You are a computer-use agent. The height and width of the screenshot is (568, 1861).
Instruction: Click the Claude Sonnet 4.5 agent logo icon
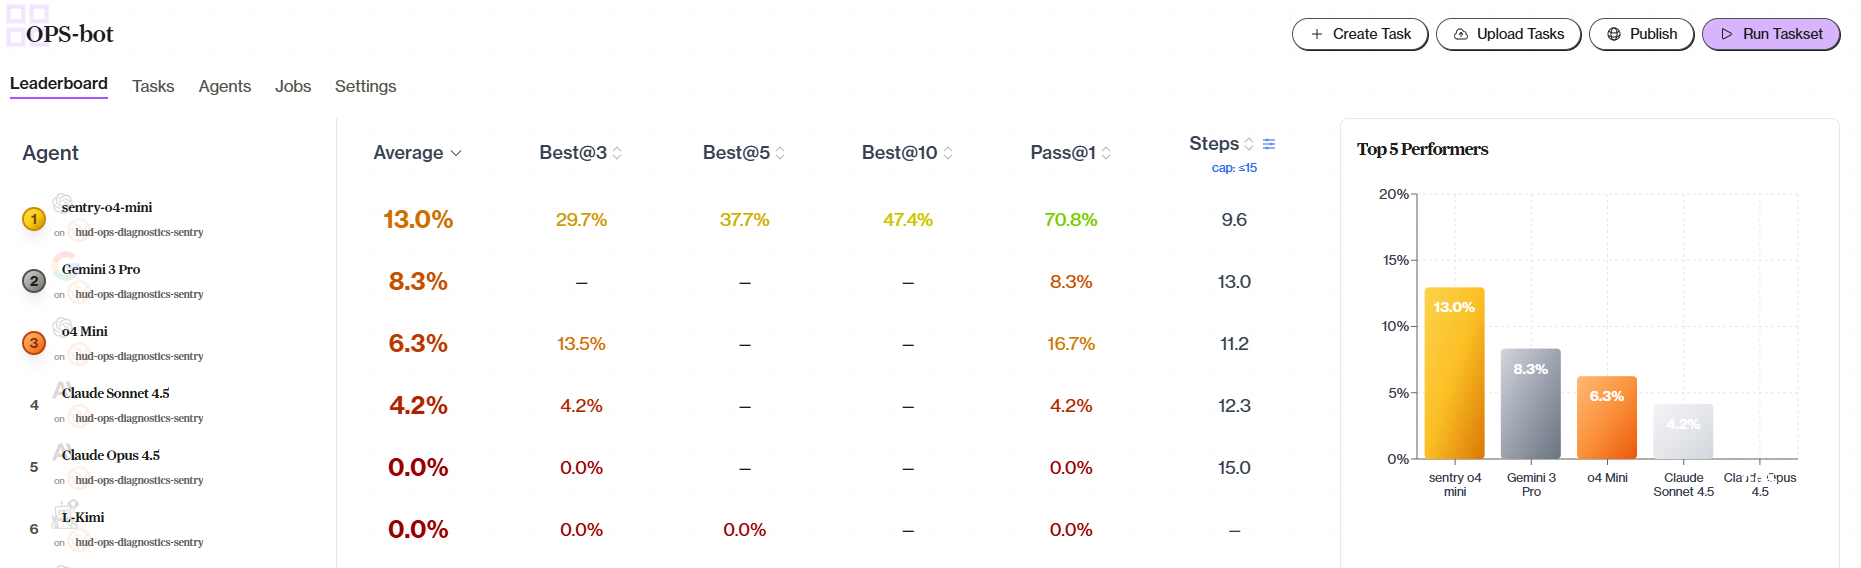coord(62,389)
